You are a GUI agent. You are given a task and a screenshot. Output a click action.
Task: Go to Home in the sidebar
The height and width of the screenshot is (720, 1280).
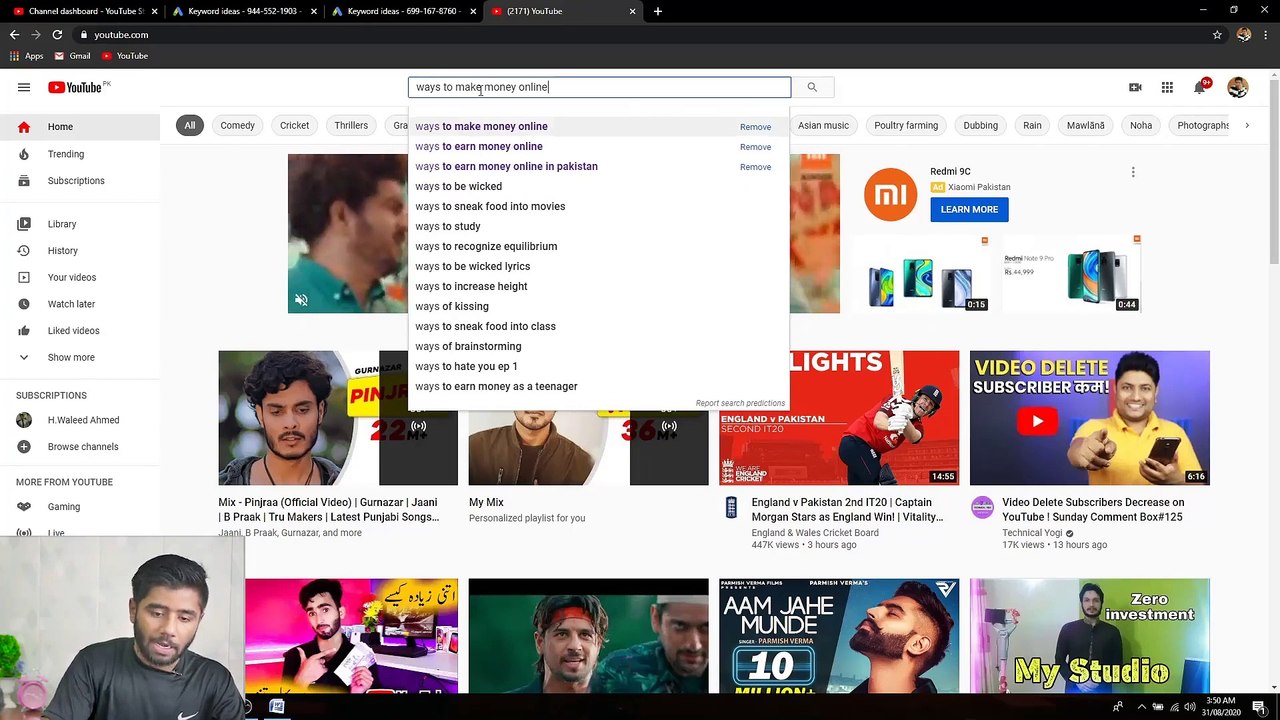point(80,127)
